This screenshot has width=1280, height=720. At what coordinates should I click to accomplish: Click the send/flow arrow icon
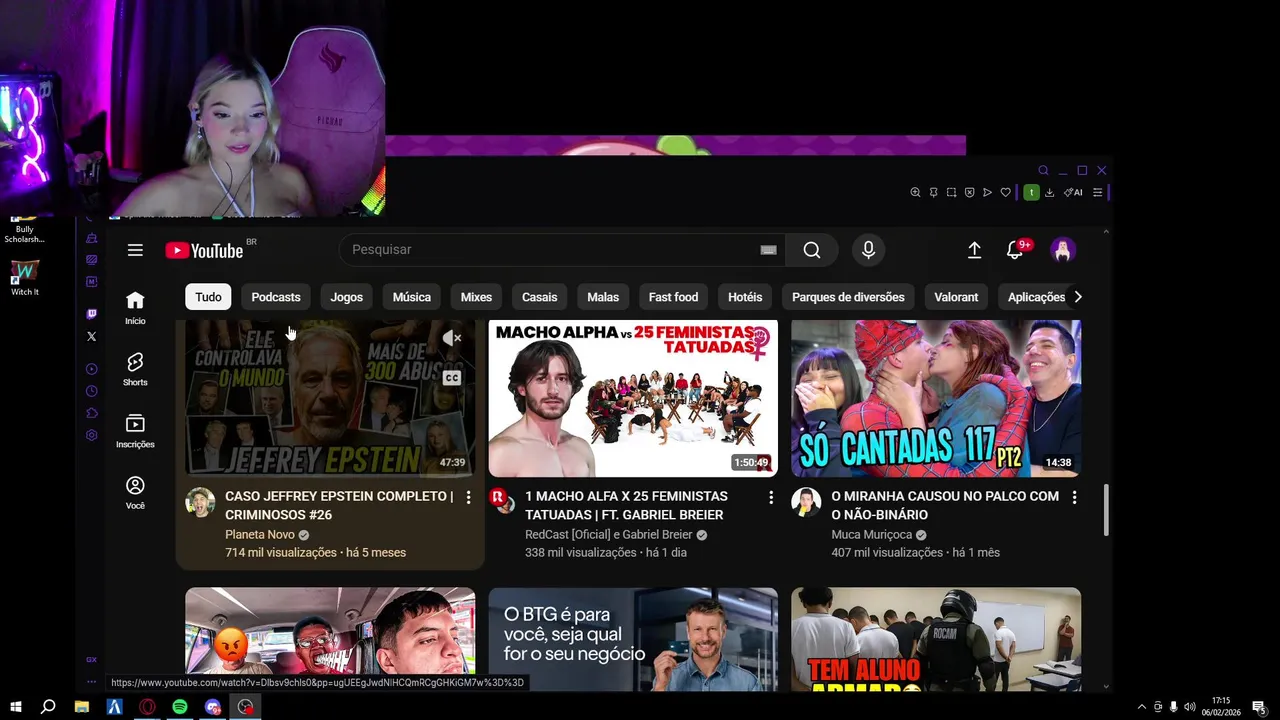click(987, 192)
